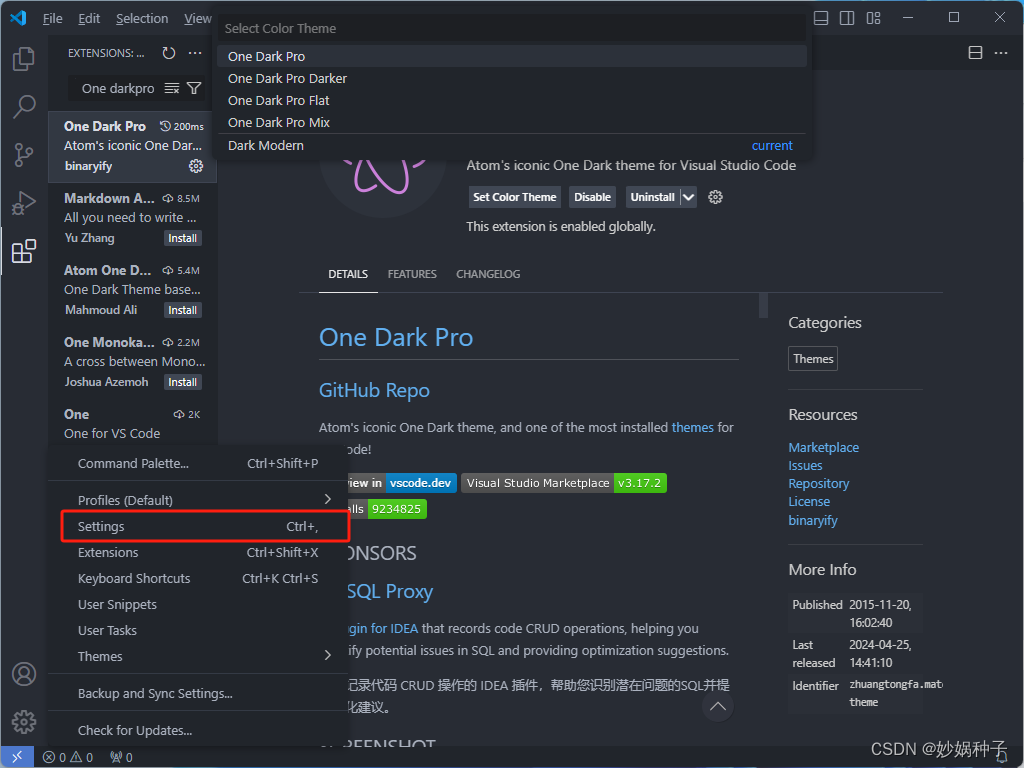
Task: Select User Snippets menu entry
Action: [197, 604]
